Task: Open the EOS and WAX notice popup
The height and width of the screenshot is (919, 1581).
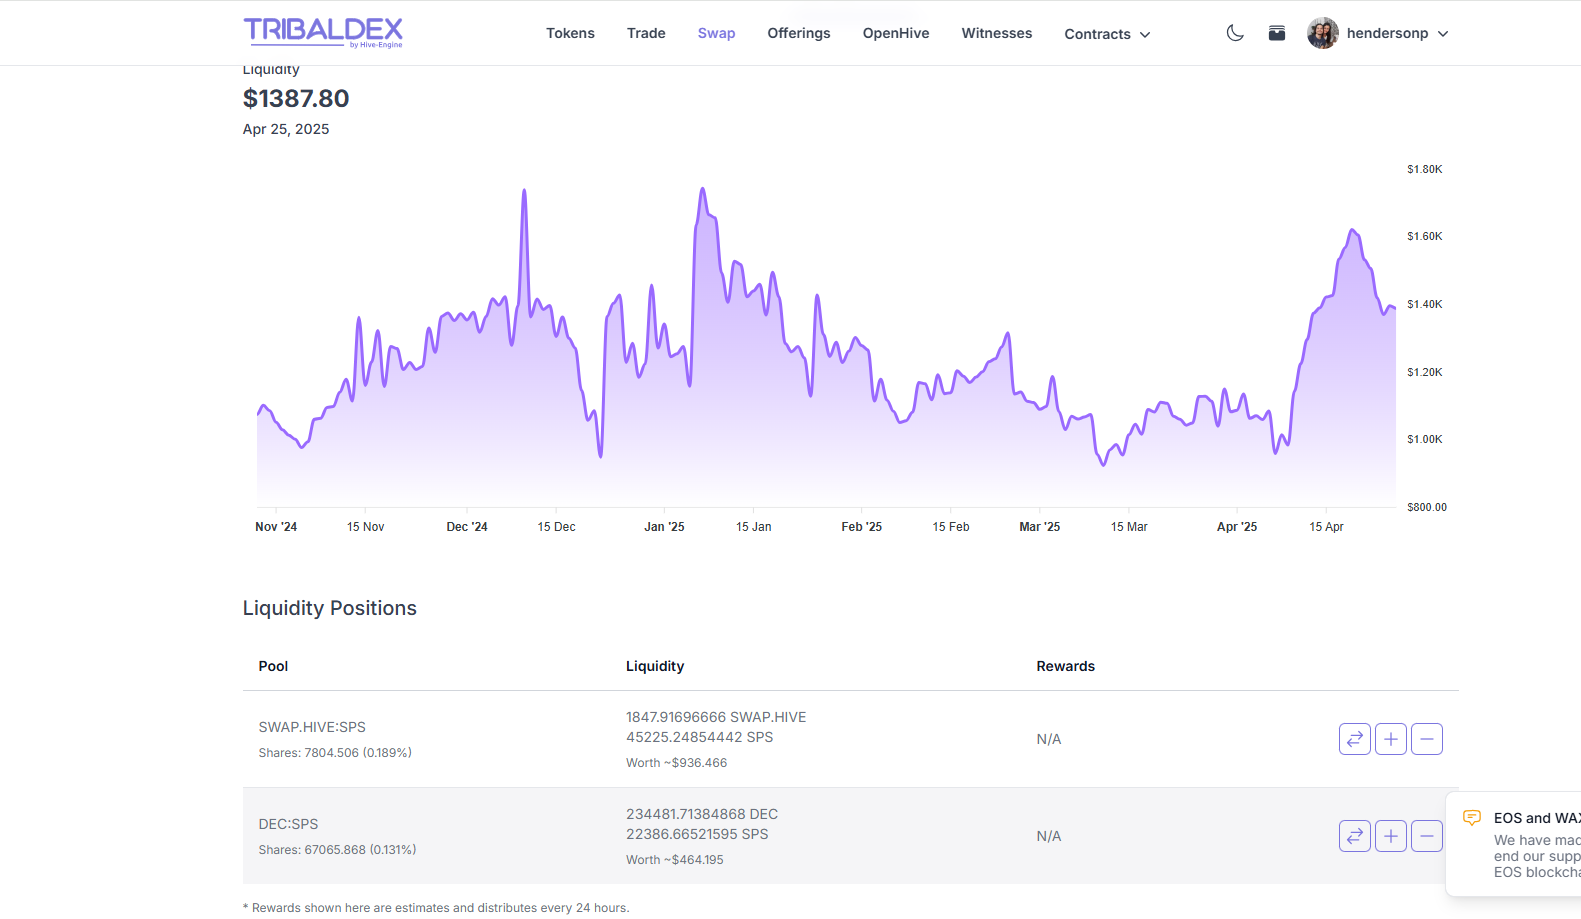Action: point(1514,845)
